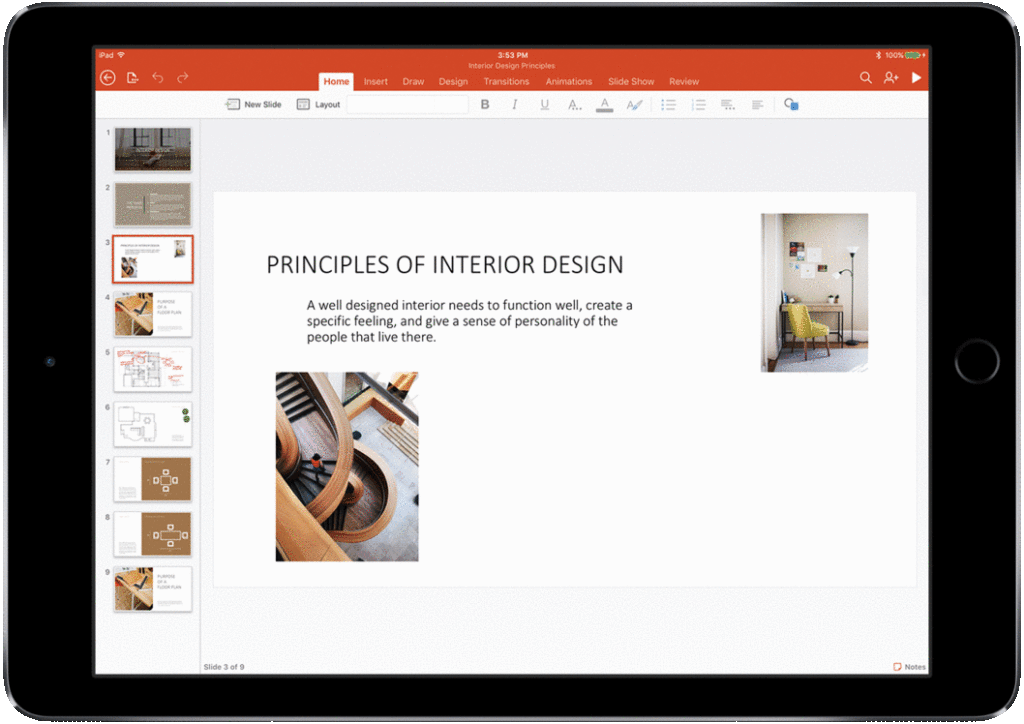Toggle italic formatting
The height and width of the screenshot is (724, 1024).
point(515,104)
